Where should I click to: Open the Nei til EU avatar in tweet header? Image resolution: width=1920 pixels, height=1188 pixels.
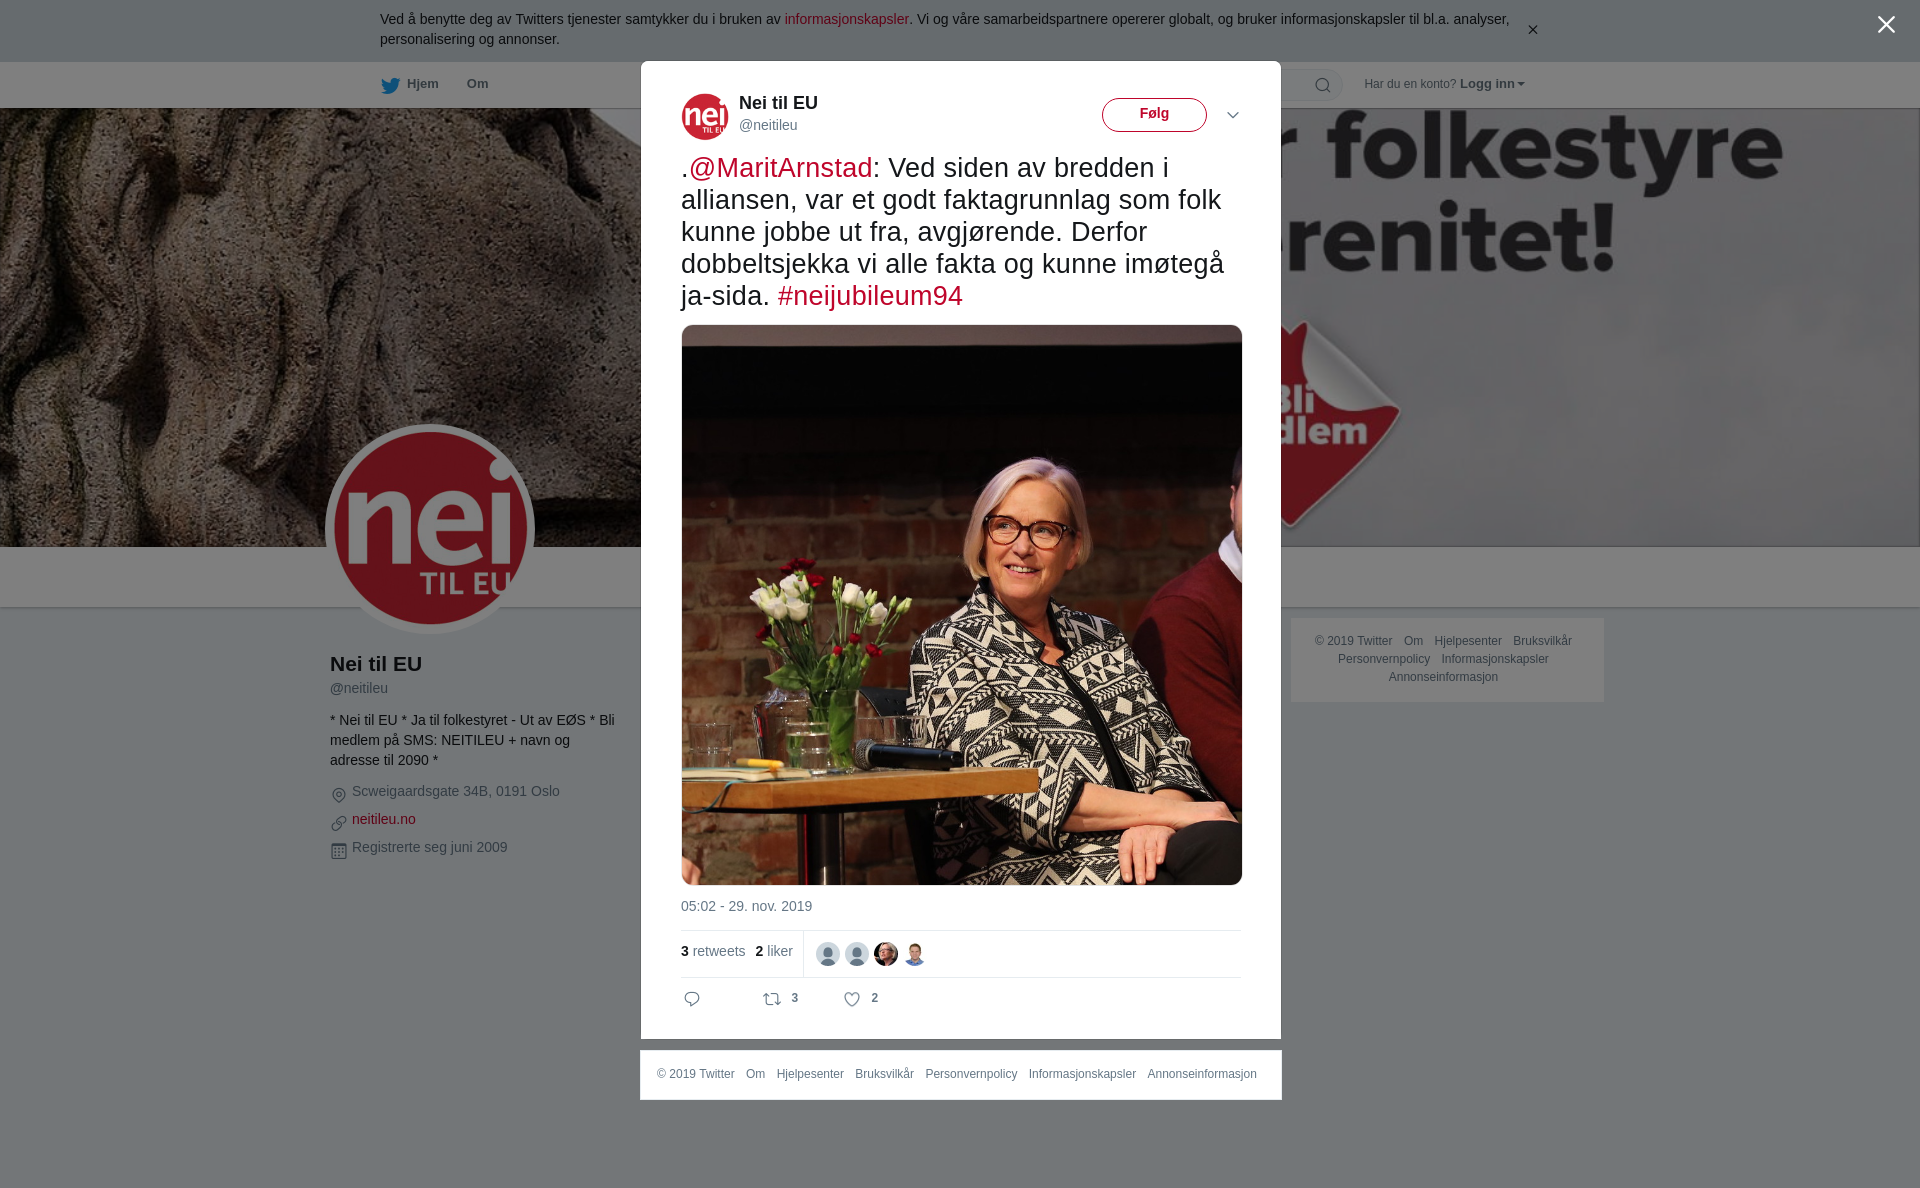click(705, 117)
